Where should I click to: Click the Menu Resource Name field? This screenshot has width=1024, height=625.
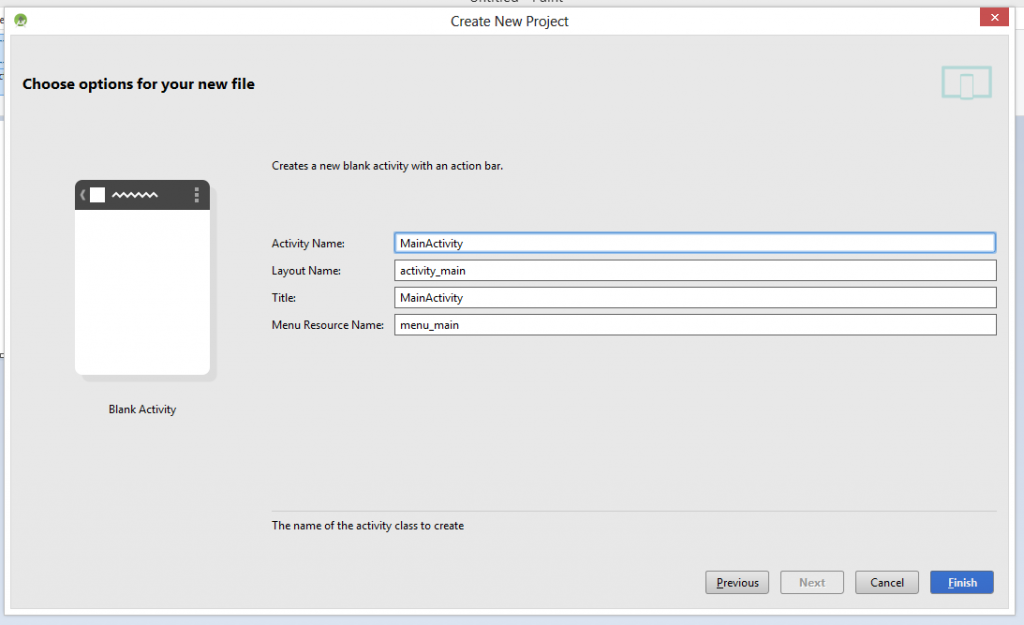694,325
